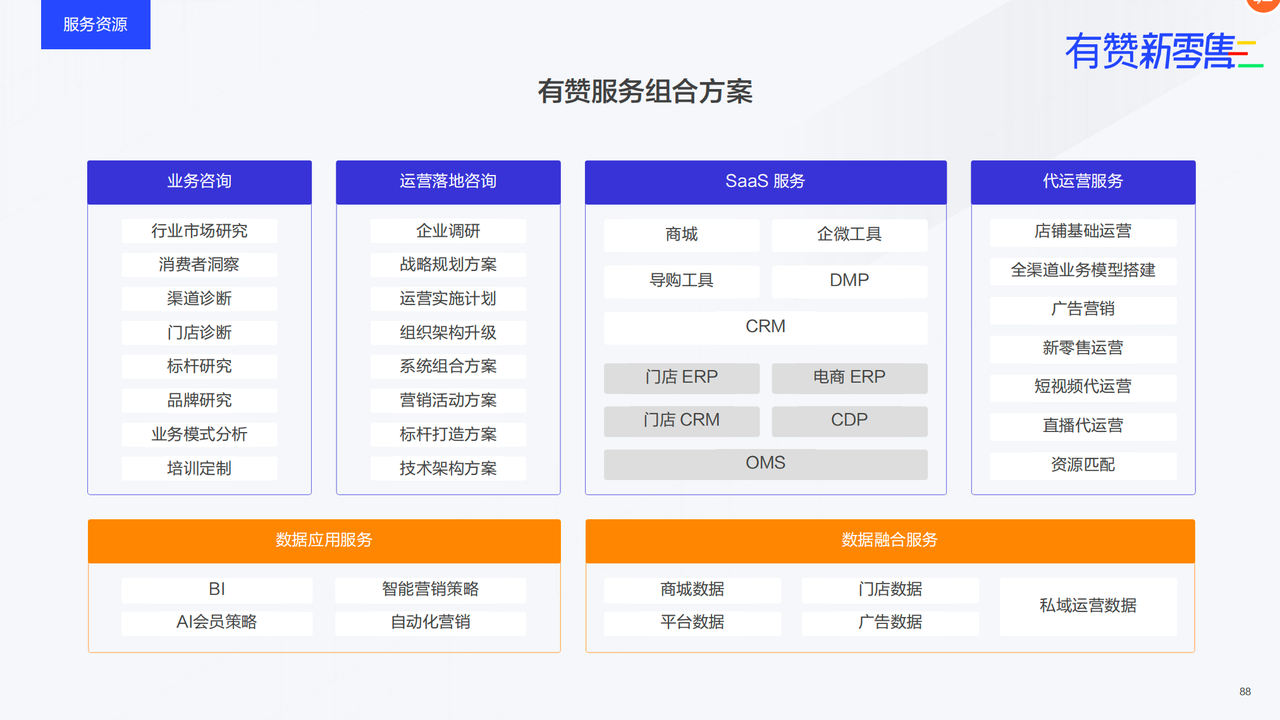This screenshot has height=720, width=1280.
Task: Click the gray 门店 ERP box
Action: [x=681, y=378]
